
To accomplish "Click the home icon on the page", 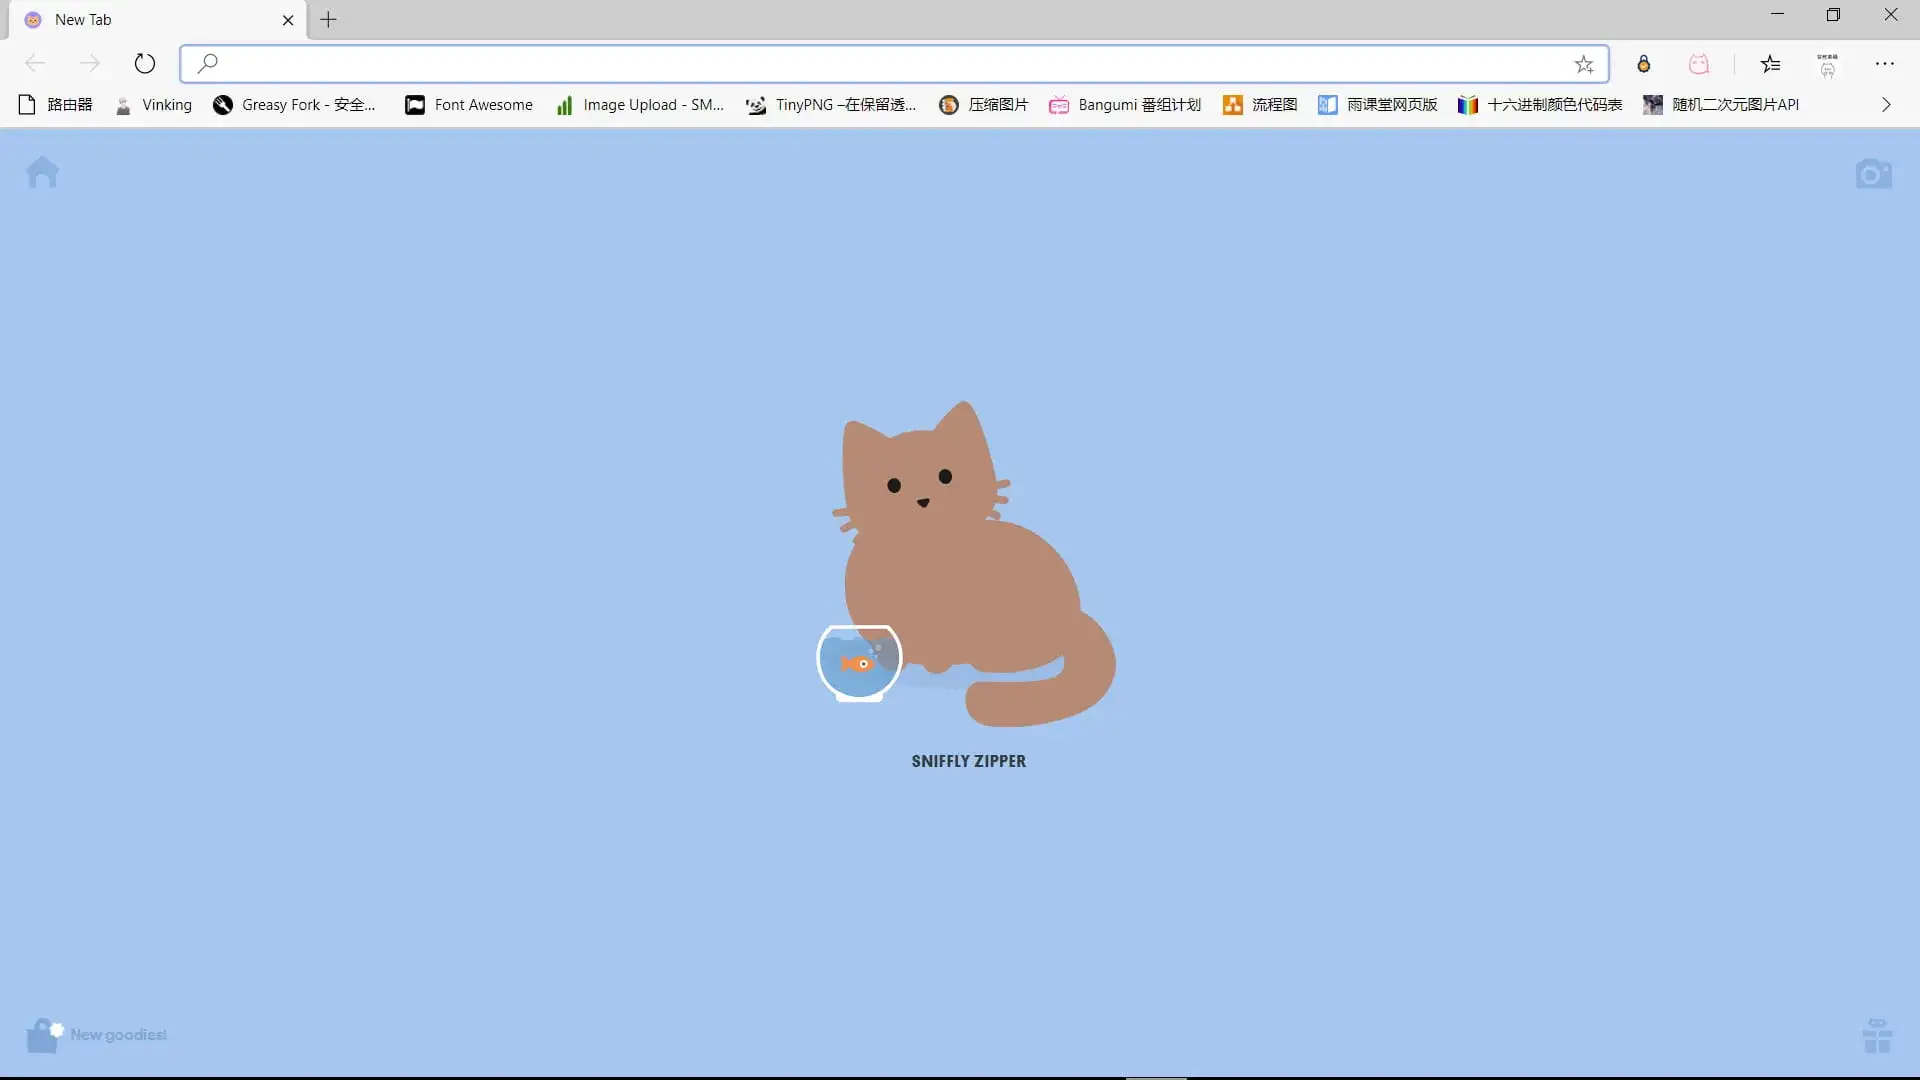I will [42, 173].
